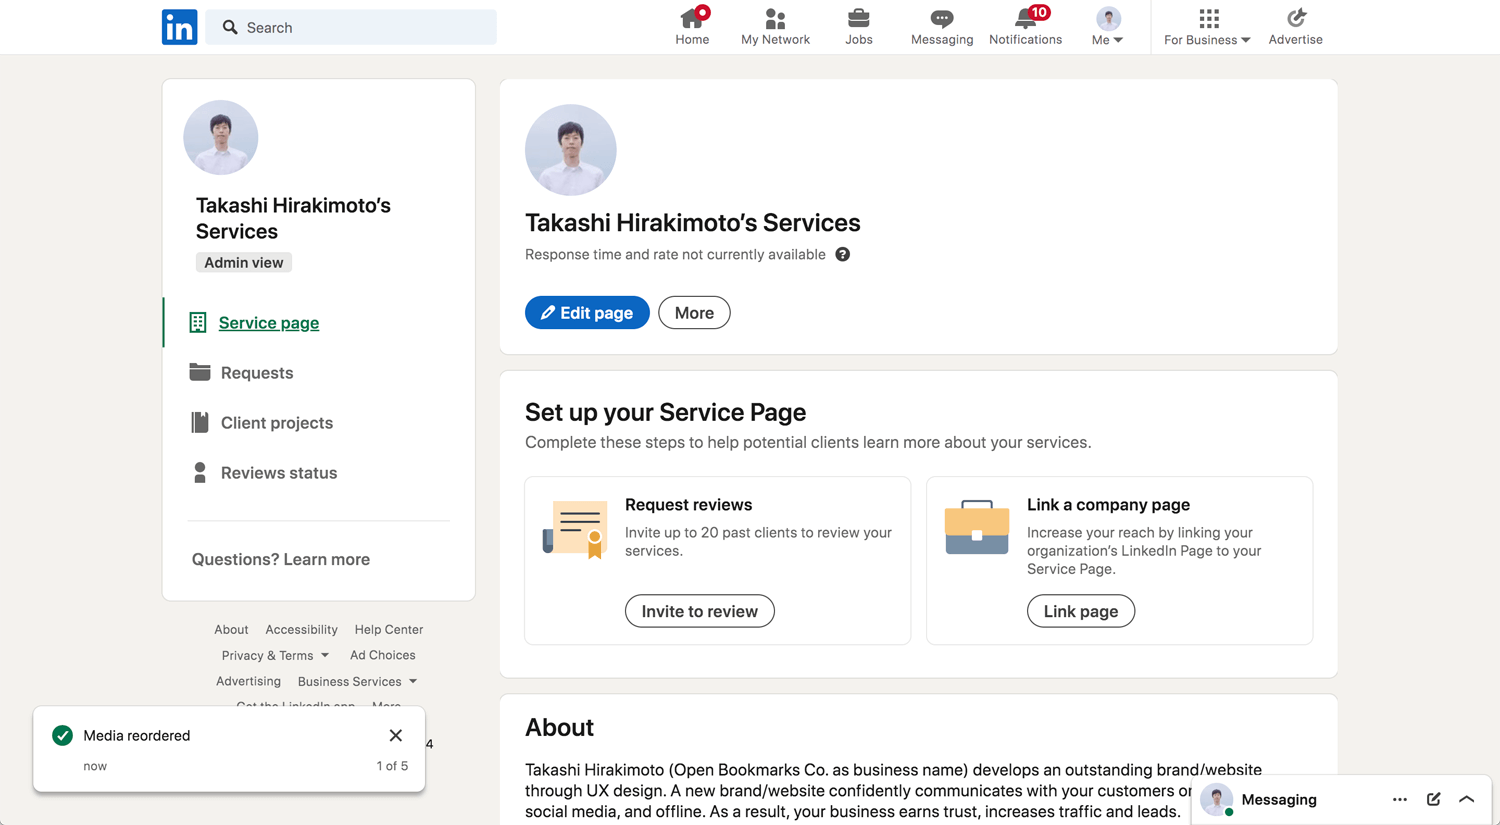
Task: Click the sidebar profile photo
Action: pyautogui.click(x=221, y=137)
